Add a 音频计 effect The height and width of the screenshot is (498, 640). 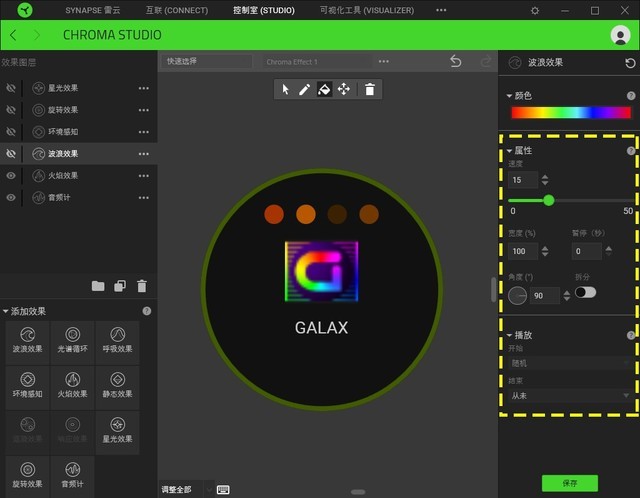point(72,477)
